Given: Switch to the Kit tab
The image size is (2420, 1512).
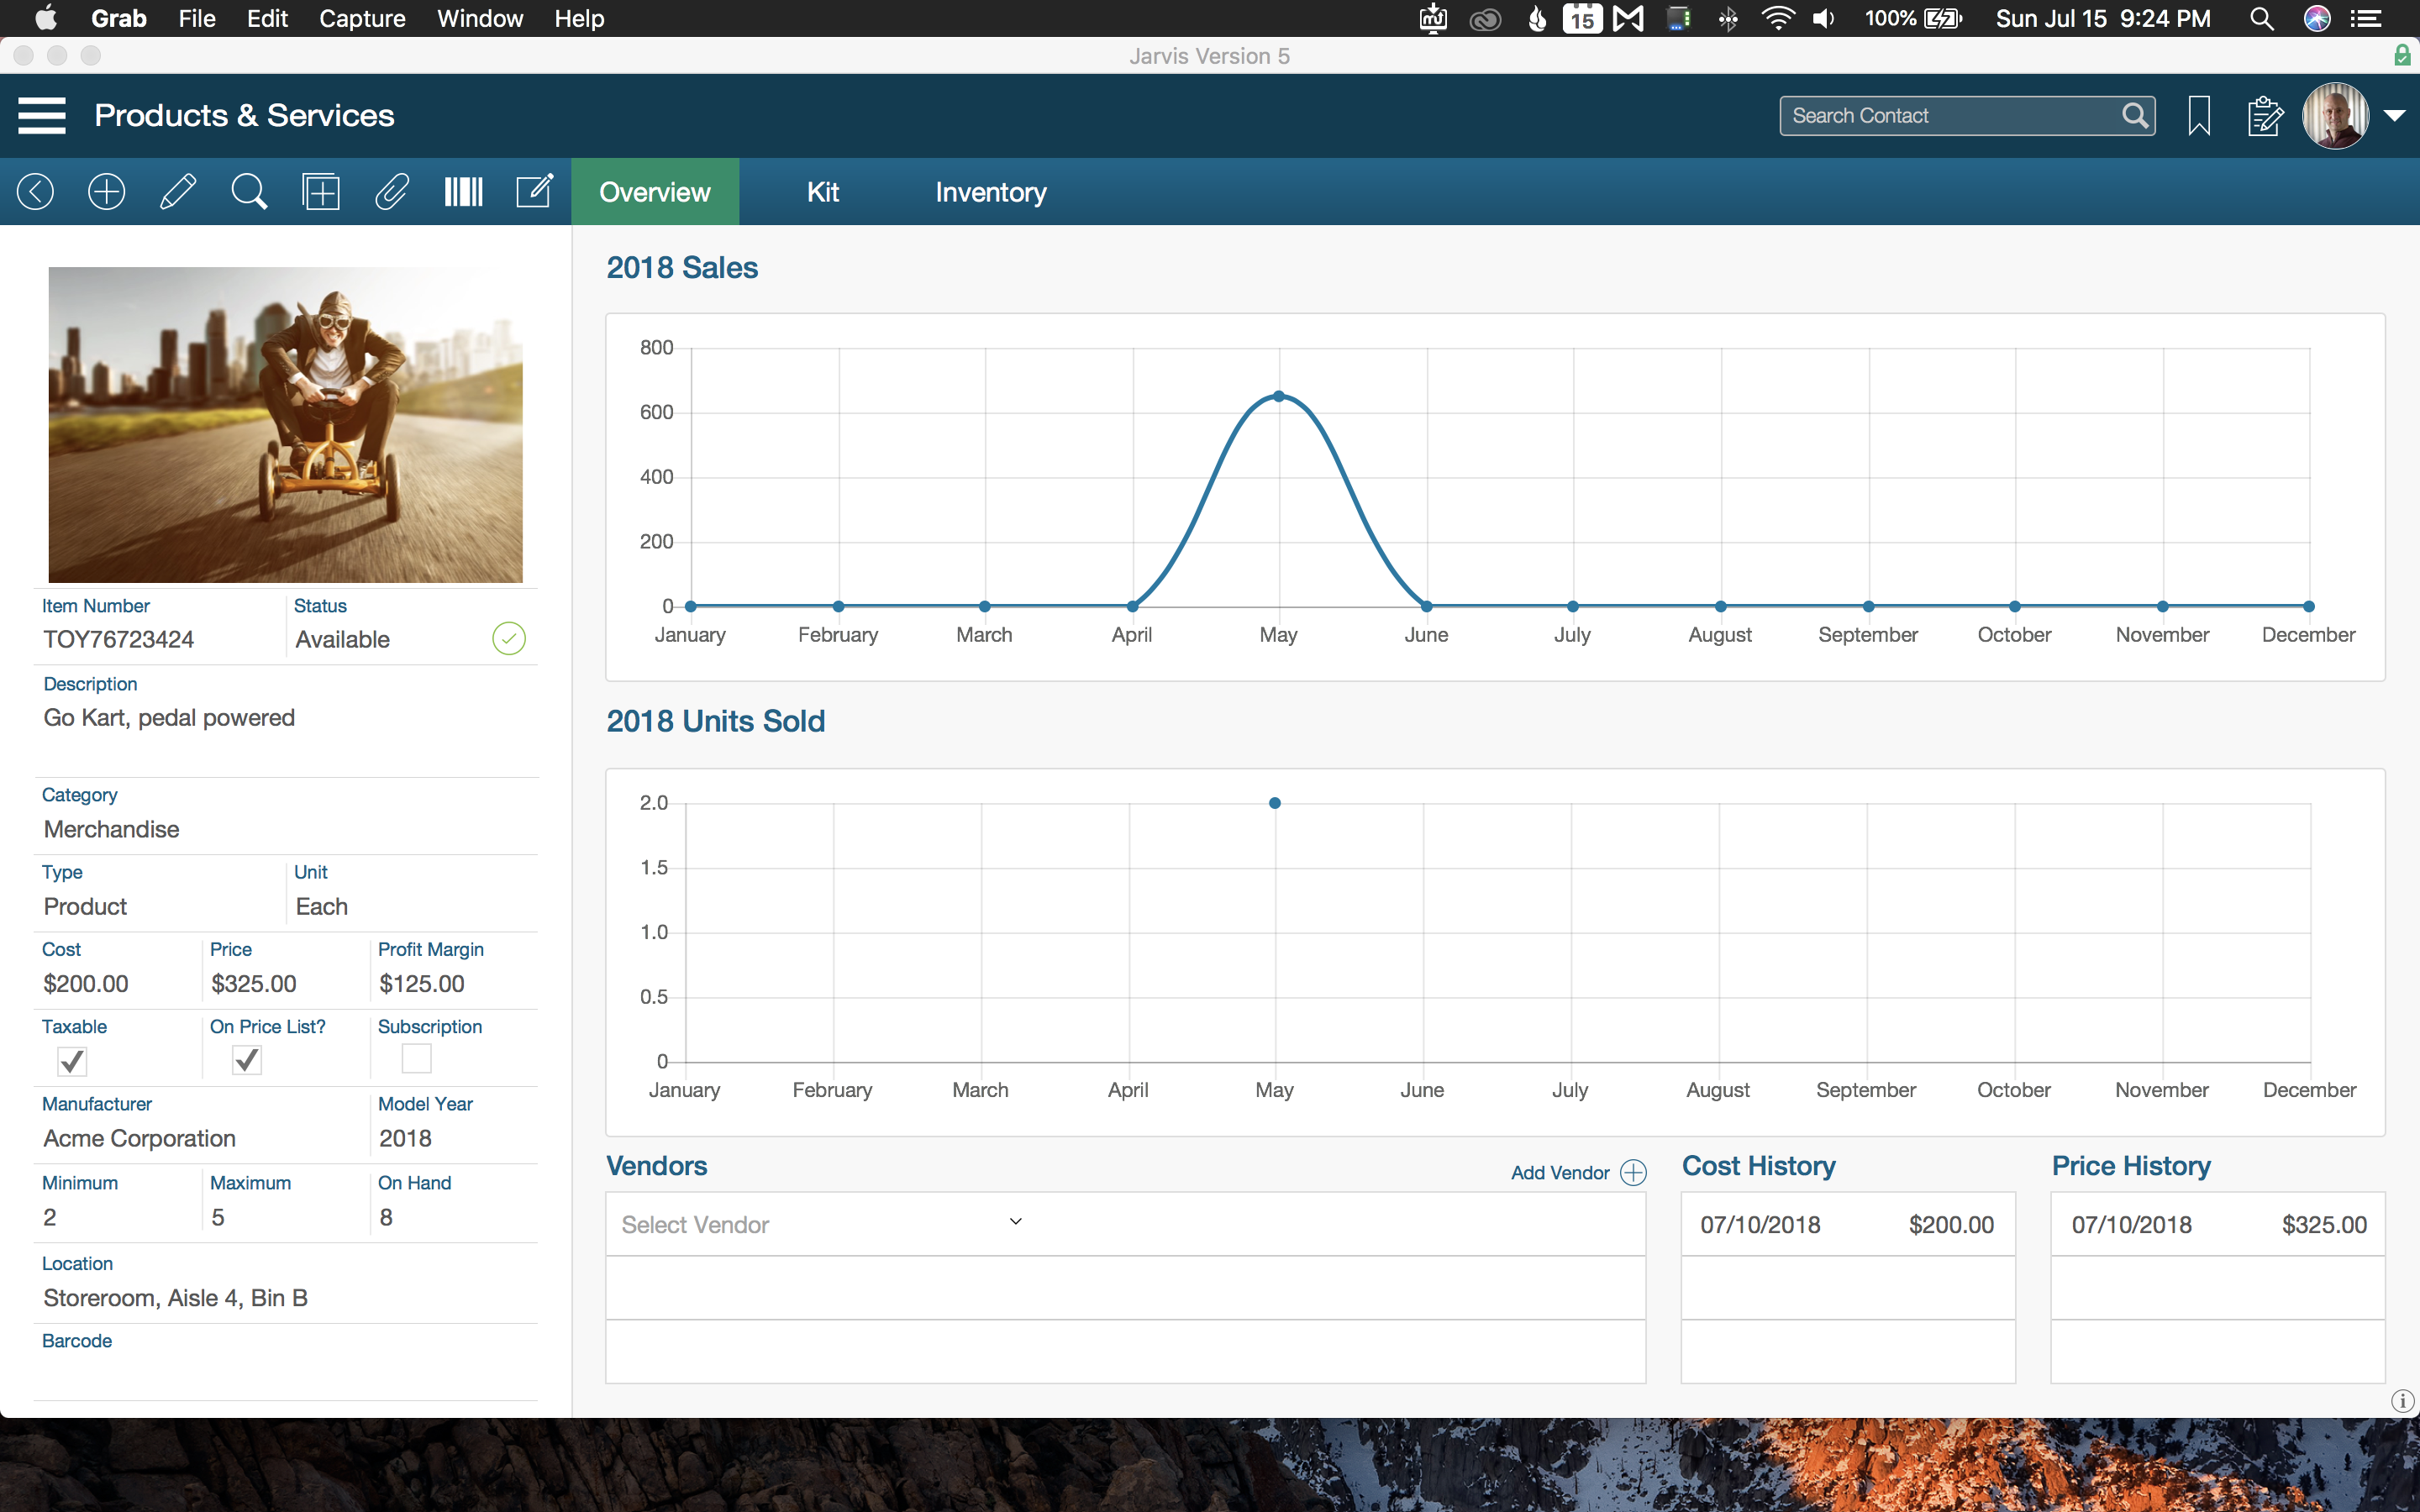Looking at the screenshot, I should (x=823, y=191).
